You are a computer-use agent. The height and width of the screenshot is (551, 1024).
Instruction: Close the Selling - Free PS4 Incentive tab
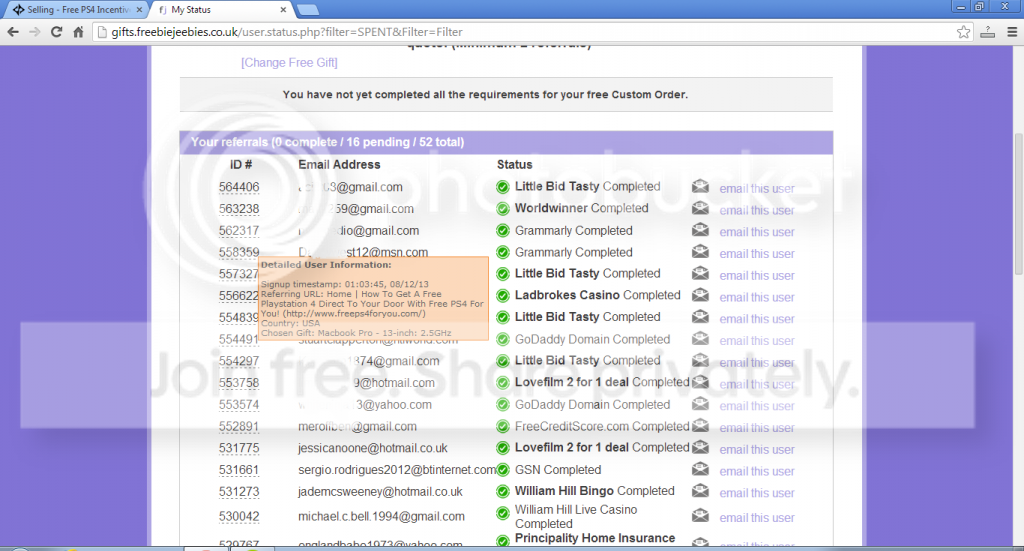(139, 10)
